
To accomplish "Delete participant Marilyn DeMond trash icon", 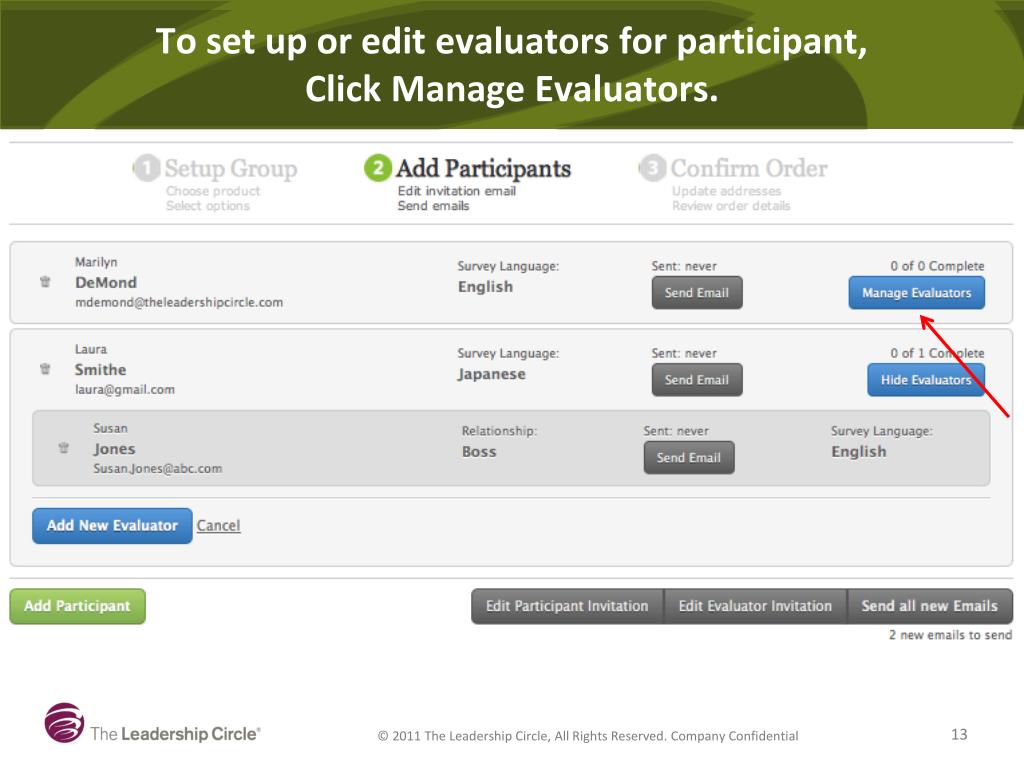I will point(45,282).
